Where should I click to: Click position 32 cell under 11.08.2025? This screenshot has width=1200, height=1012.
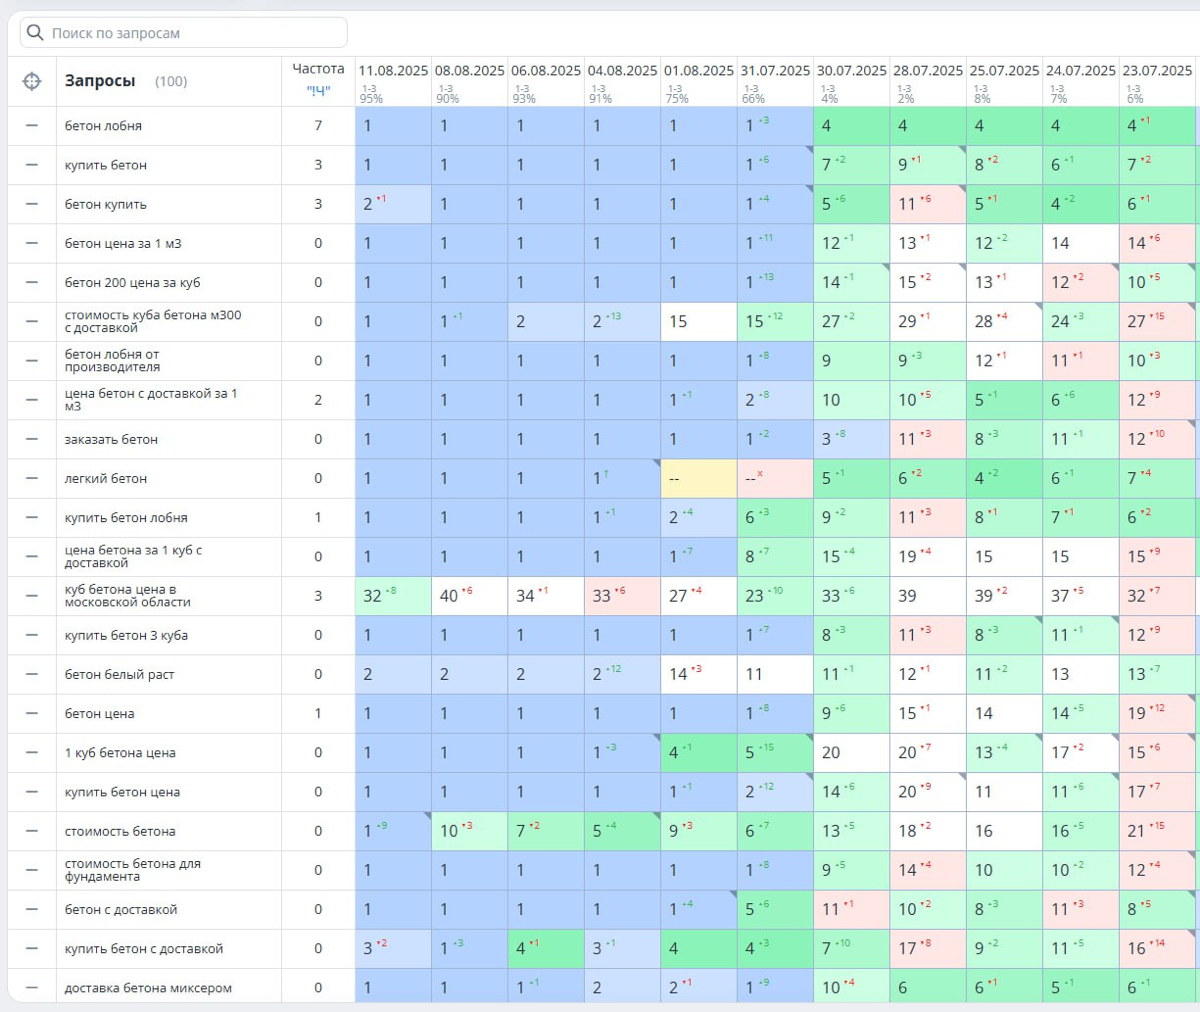coord(393,596)
